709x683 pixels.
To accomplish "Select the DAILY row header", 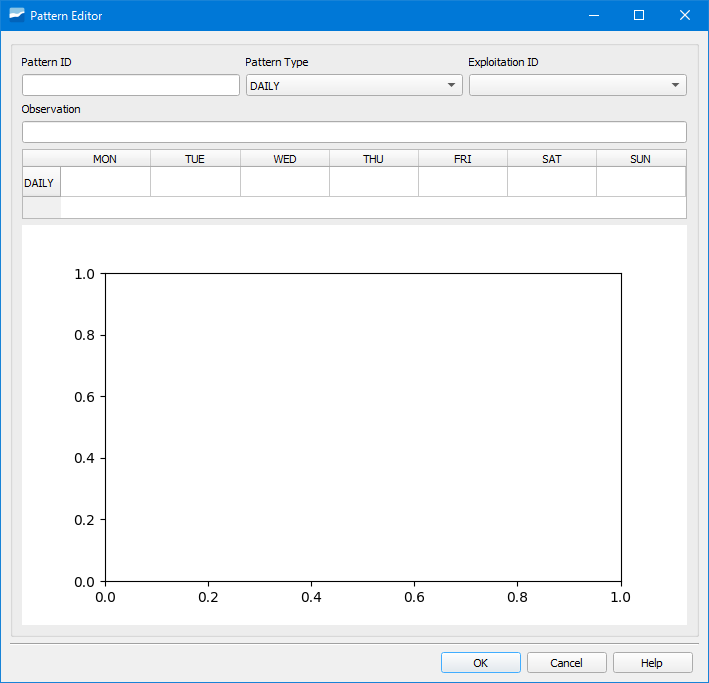I will tap(40, 183).
